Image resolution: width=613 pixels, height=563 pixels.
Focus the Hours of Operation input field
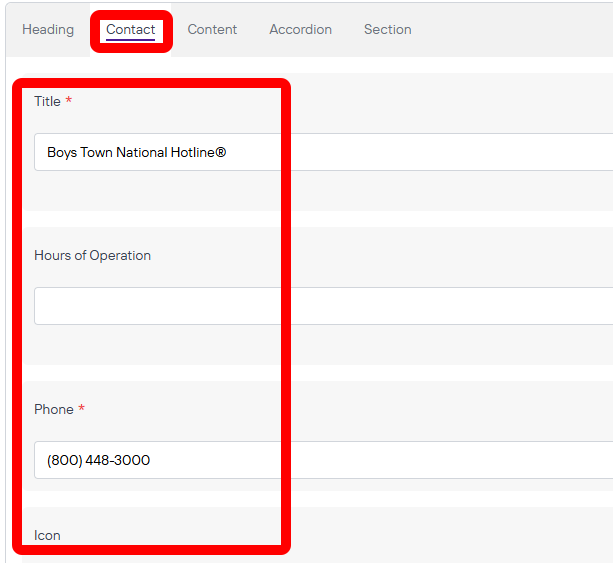click(324, 306)
